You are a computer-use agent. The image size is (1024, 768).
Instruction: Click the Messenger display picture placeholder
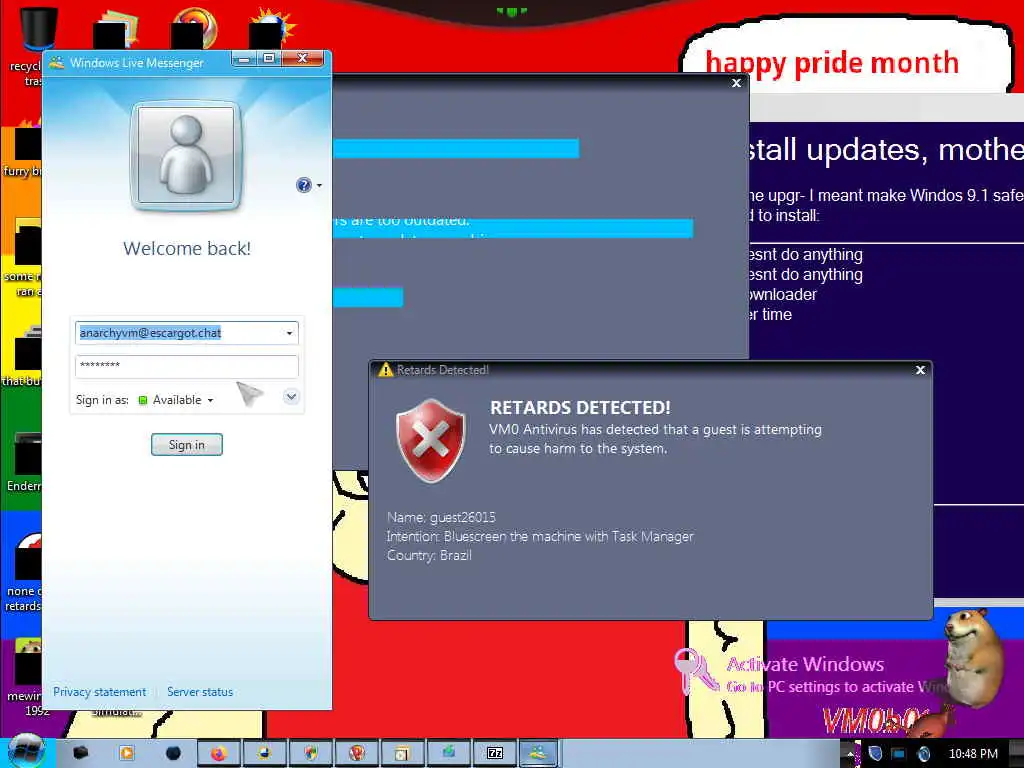click(x=187, y=156)
